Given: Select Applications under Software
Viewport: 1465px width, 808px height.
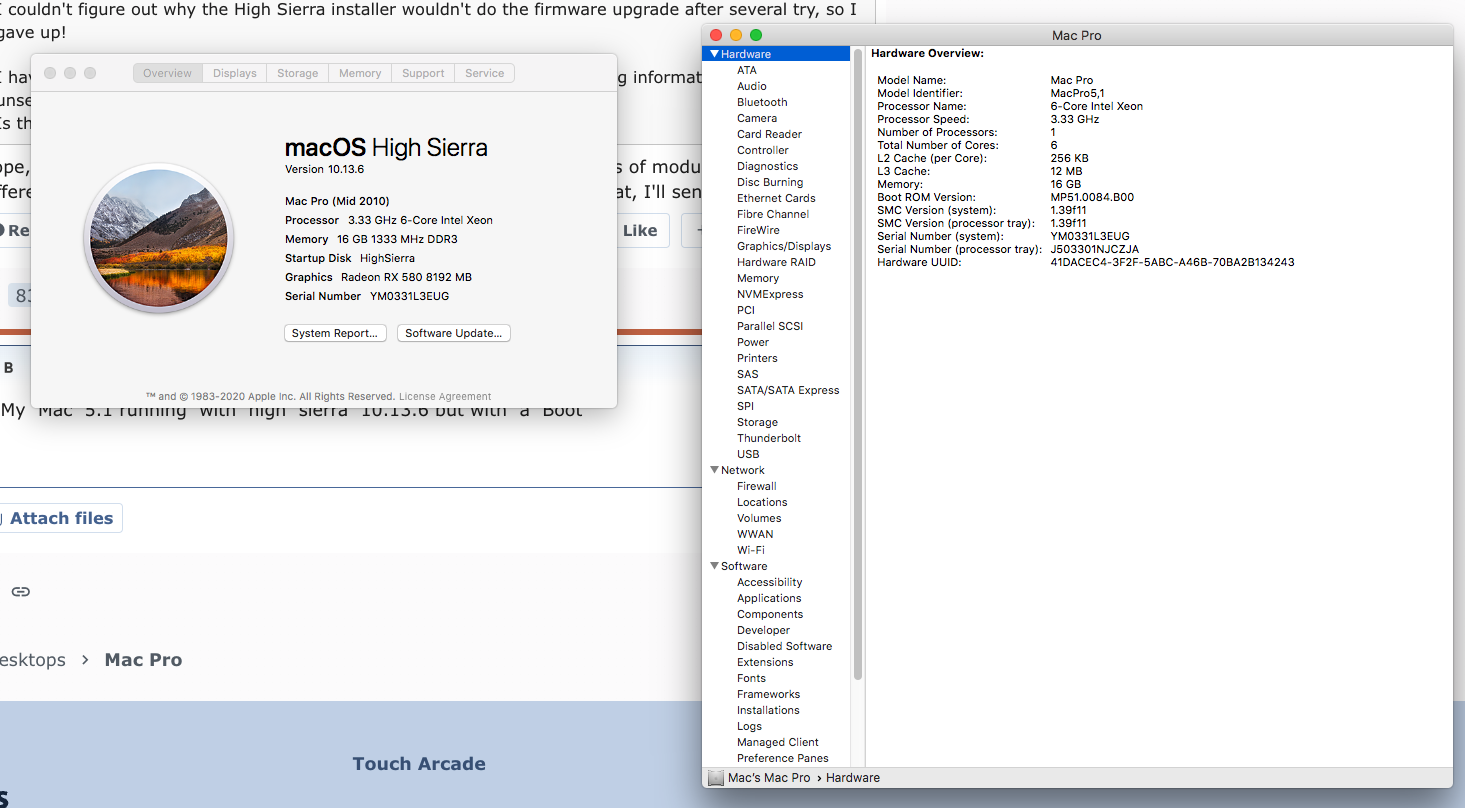Looking at the screenshot, I should coord(769,598).
